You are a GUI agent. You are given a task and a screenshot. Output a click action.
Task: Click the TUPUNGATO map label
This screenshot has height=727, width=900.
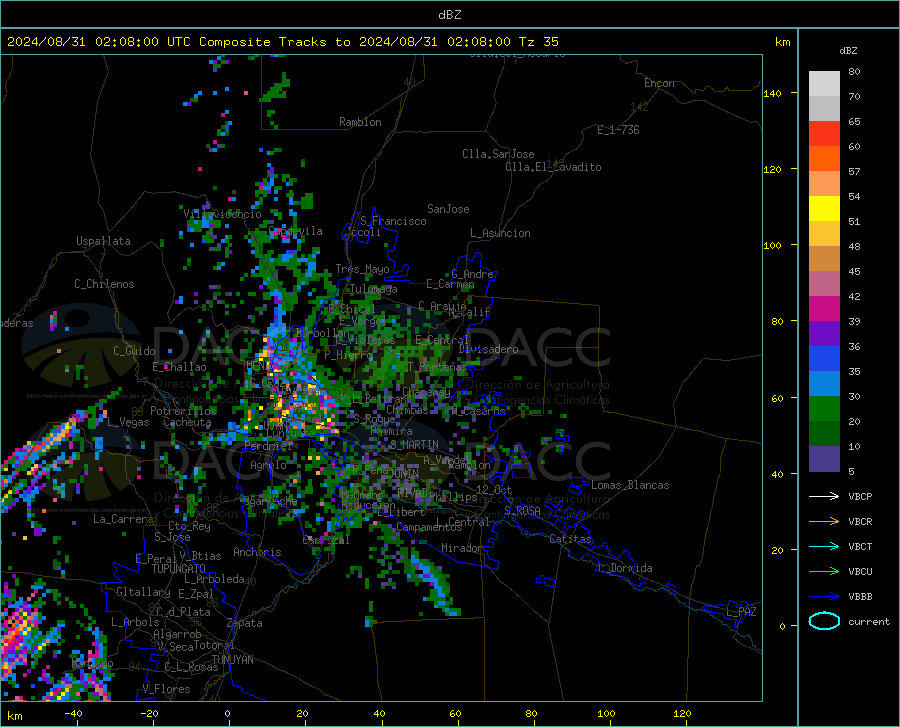(x=179, y=569)
